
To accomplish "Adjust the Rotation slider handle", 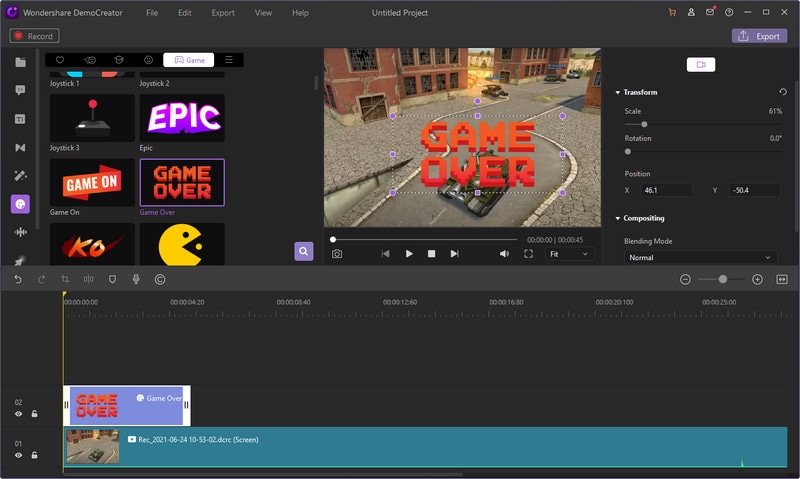I will (628, 152).
